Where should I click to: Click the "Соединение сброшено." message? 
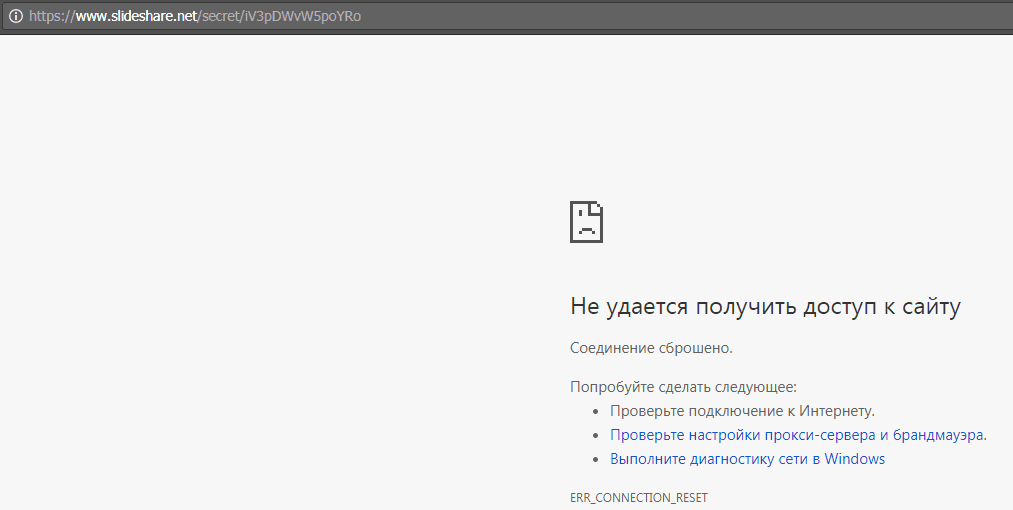pos(651,348)
